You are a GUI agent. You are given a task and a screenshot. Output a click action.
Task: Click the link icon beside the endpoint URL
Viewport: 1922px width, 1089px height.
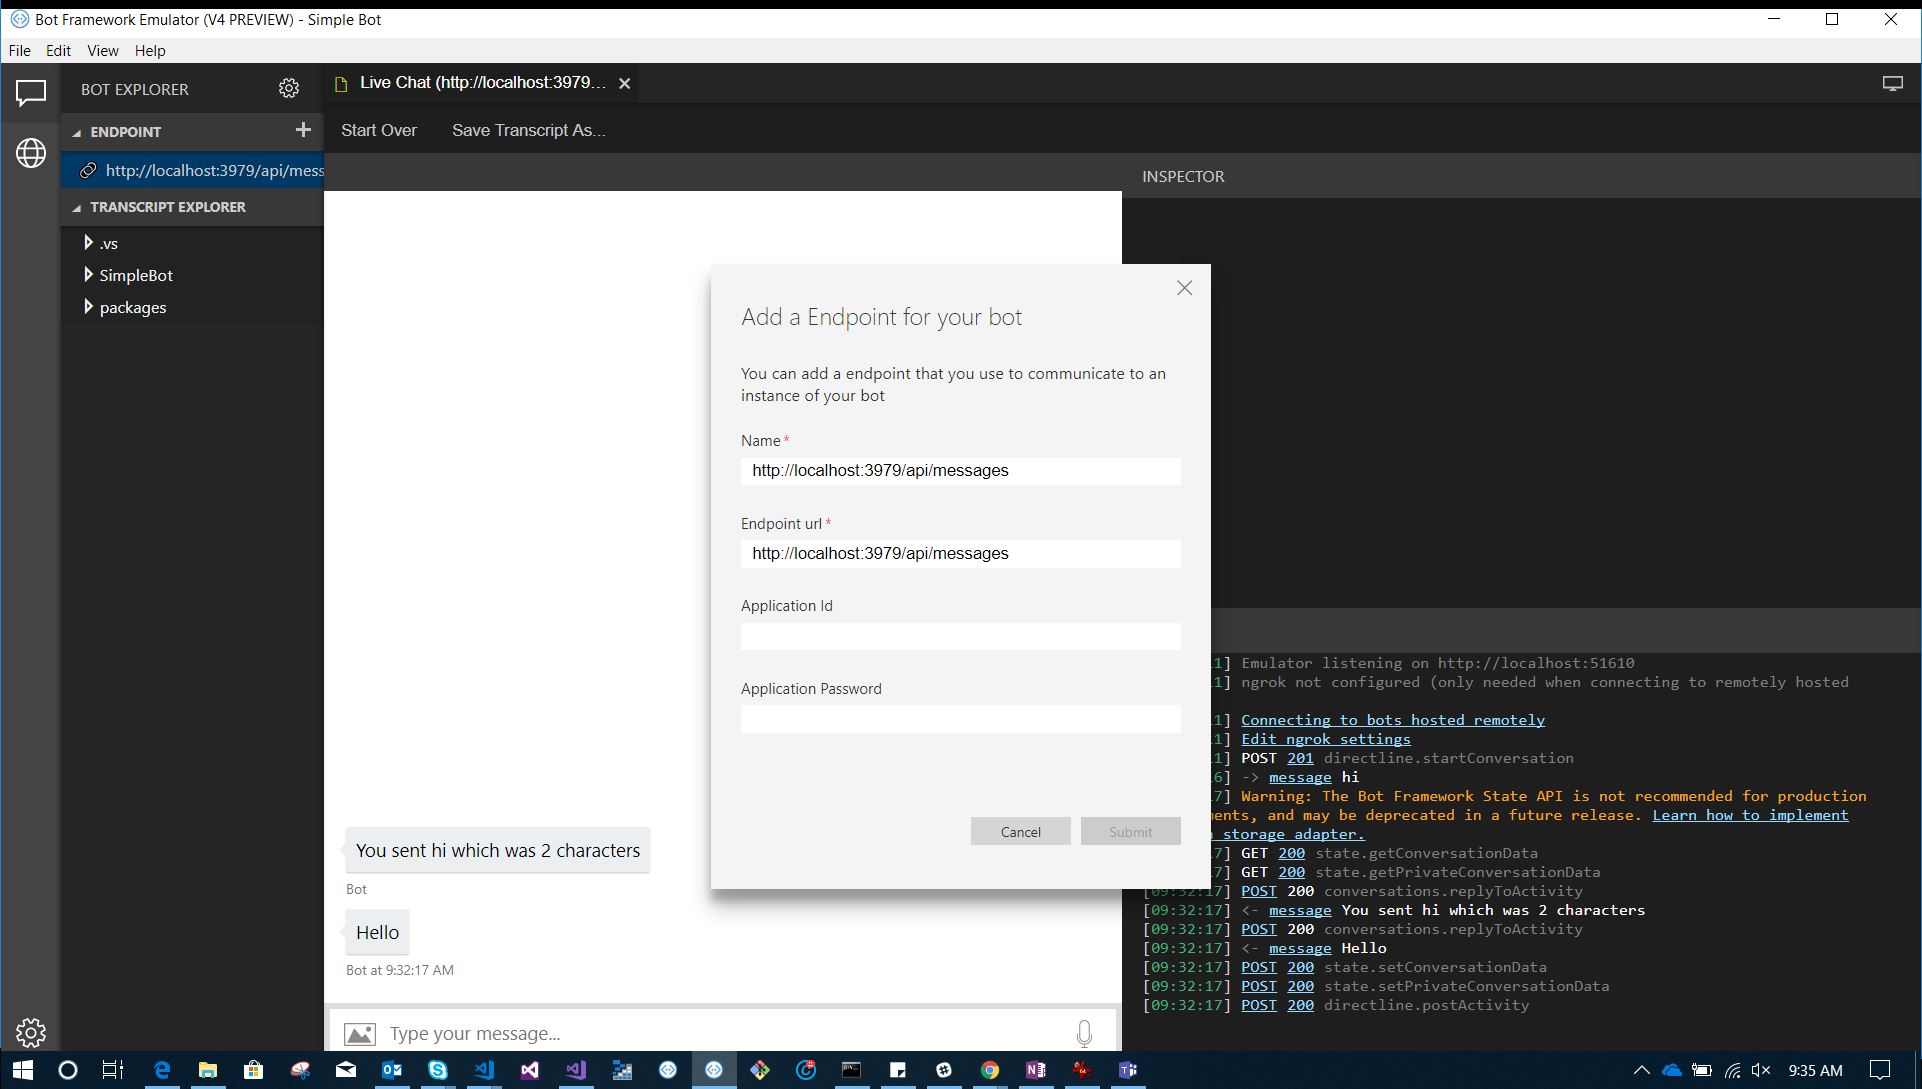coord(88,170)
